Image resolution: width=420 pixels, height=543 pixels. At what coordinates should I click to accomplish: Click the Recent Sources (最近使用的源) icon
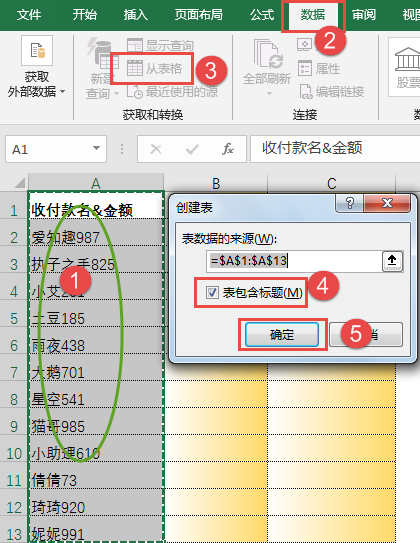(135, 92)
